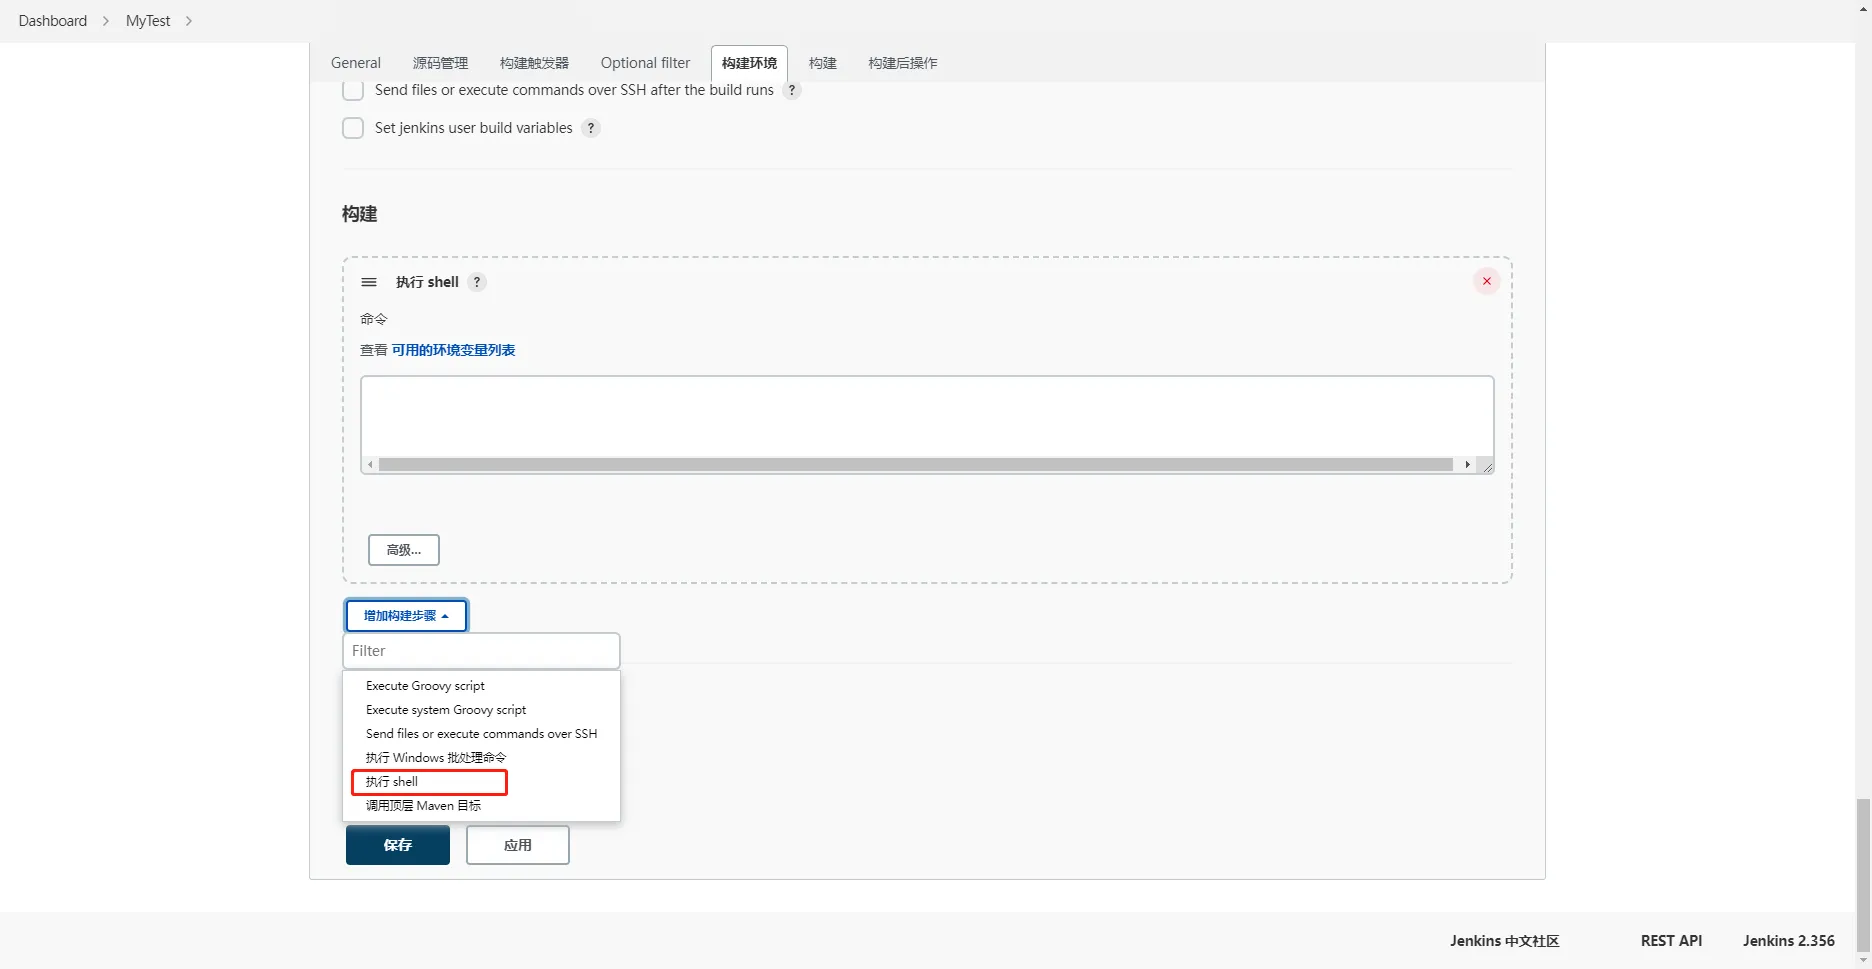
Task: Click the horizontal scrollbar in command box
Action: coord(915,465)
